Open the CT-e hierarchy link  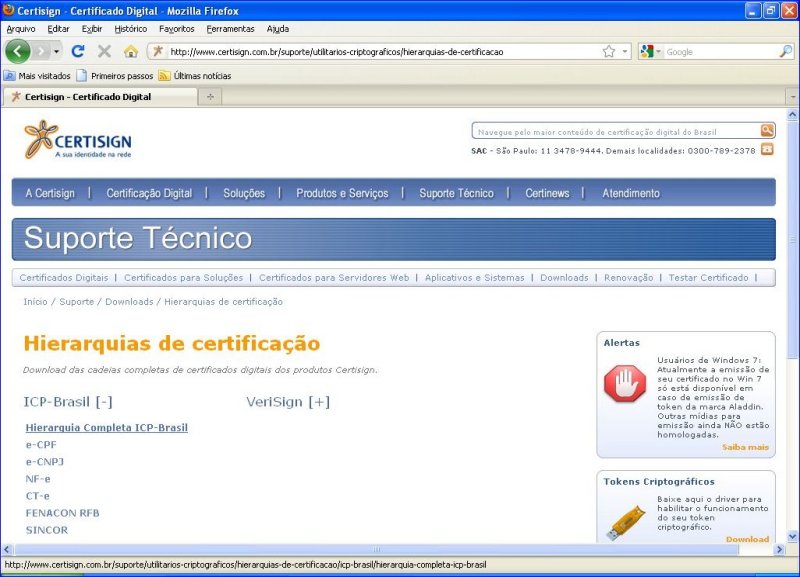coord(37,496)
